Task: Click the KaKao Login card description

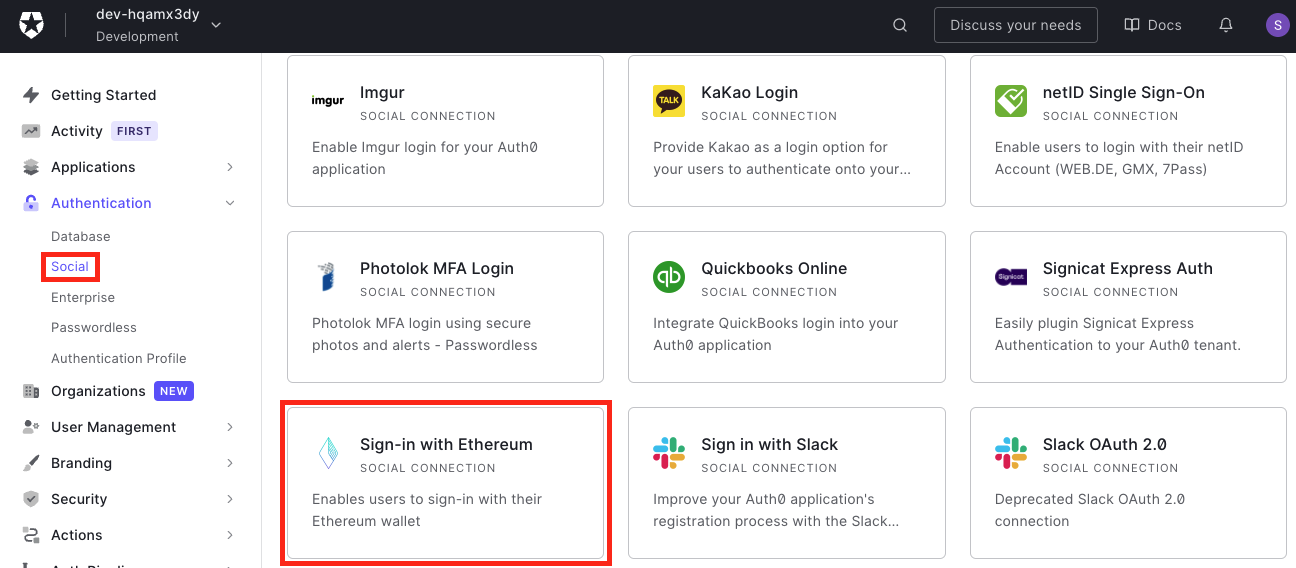Action: pyautogui.click(x=782, y=158)
